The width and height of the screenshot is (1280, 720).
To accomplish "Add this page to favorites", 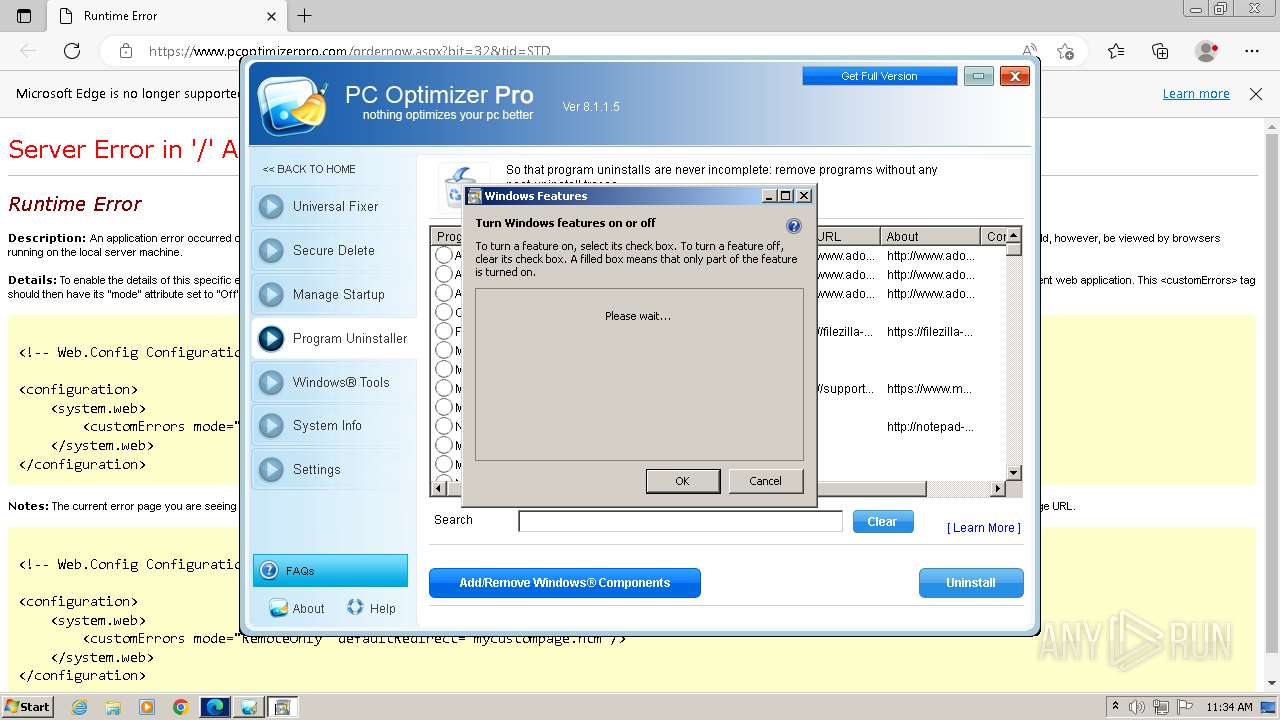I will pos(1066,51).
